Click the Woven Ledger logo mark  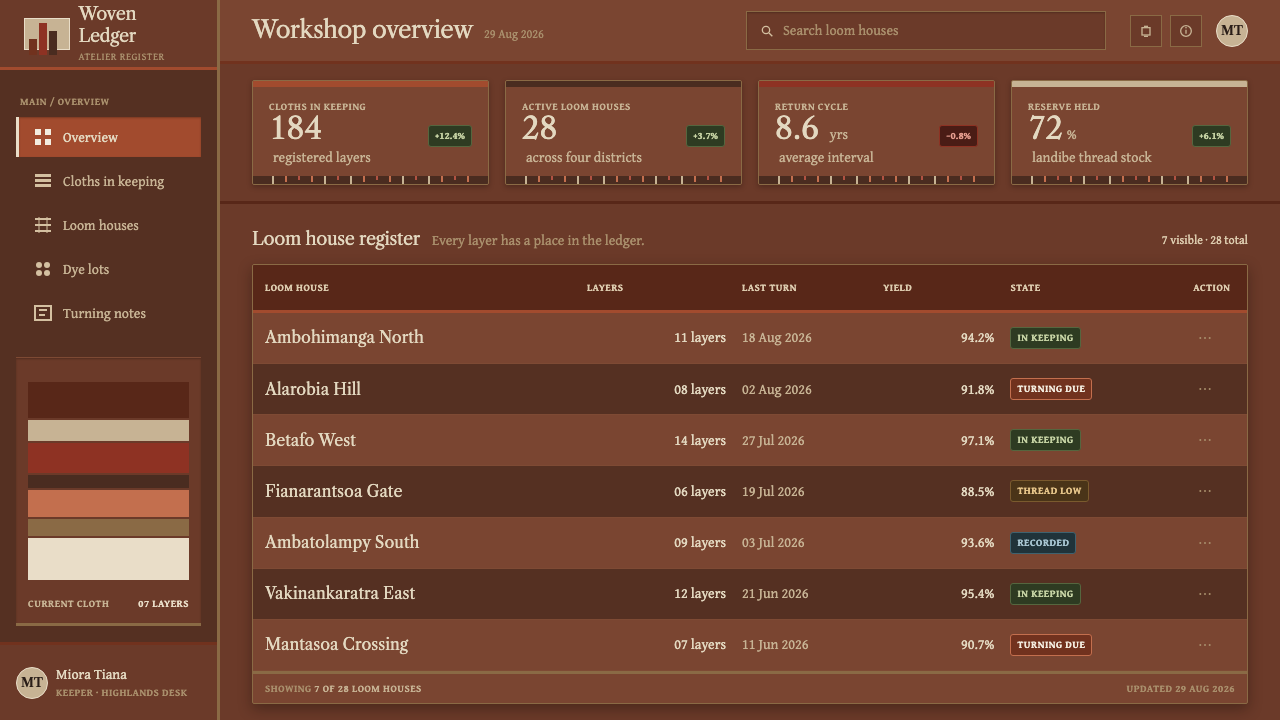pos(47,35)
